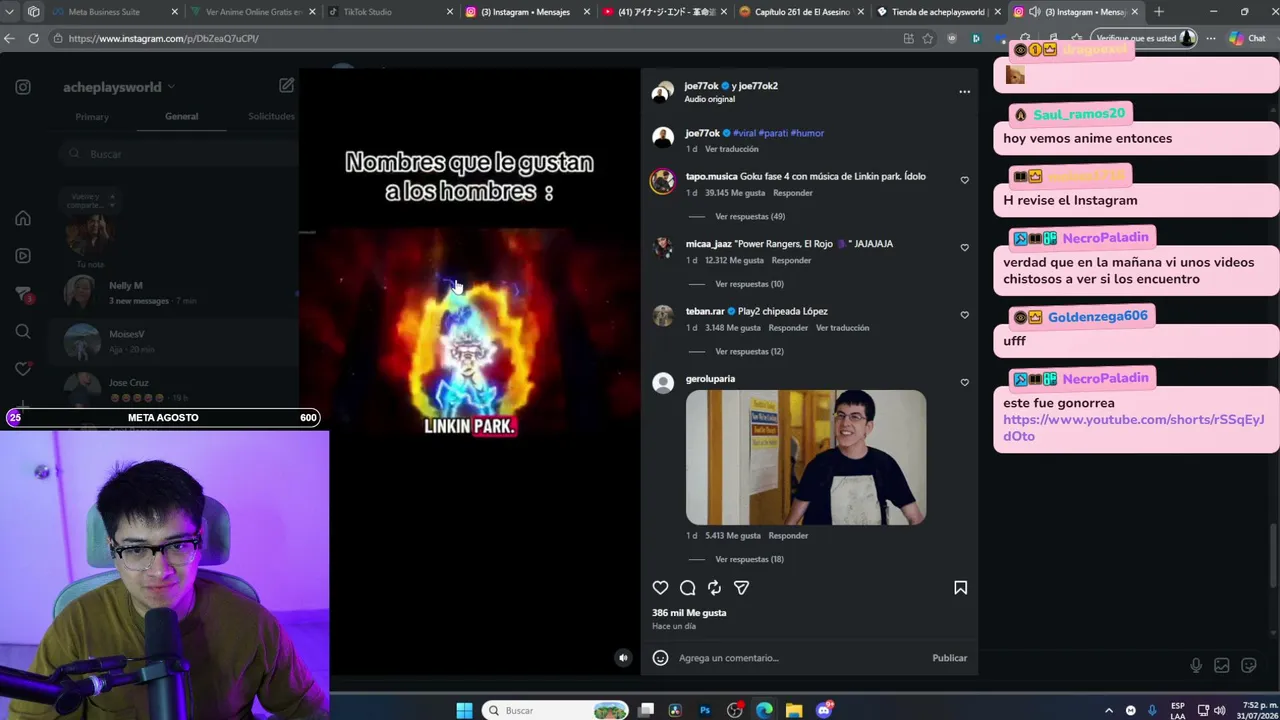Click the microphone icon in the chat input
This screenshot has height=720, width=1280.
pos(1196,666)
